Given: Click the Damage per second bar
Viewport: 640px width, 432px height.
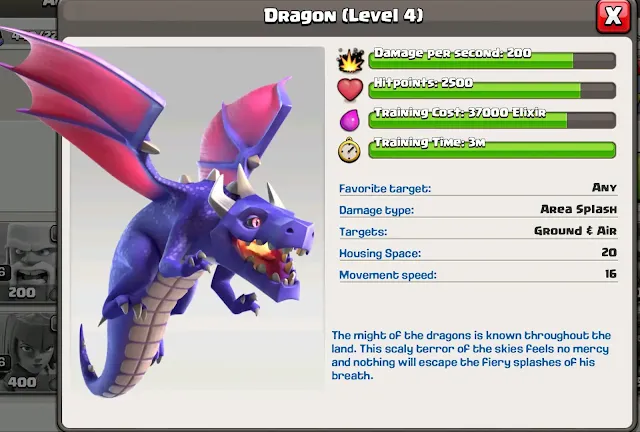Looking at the screenshot, I should coord(492,60).
